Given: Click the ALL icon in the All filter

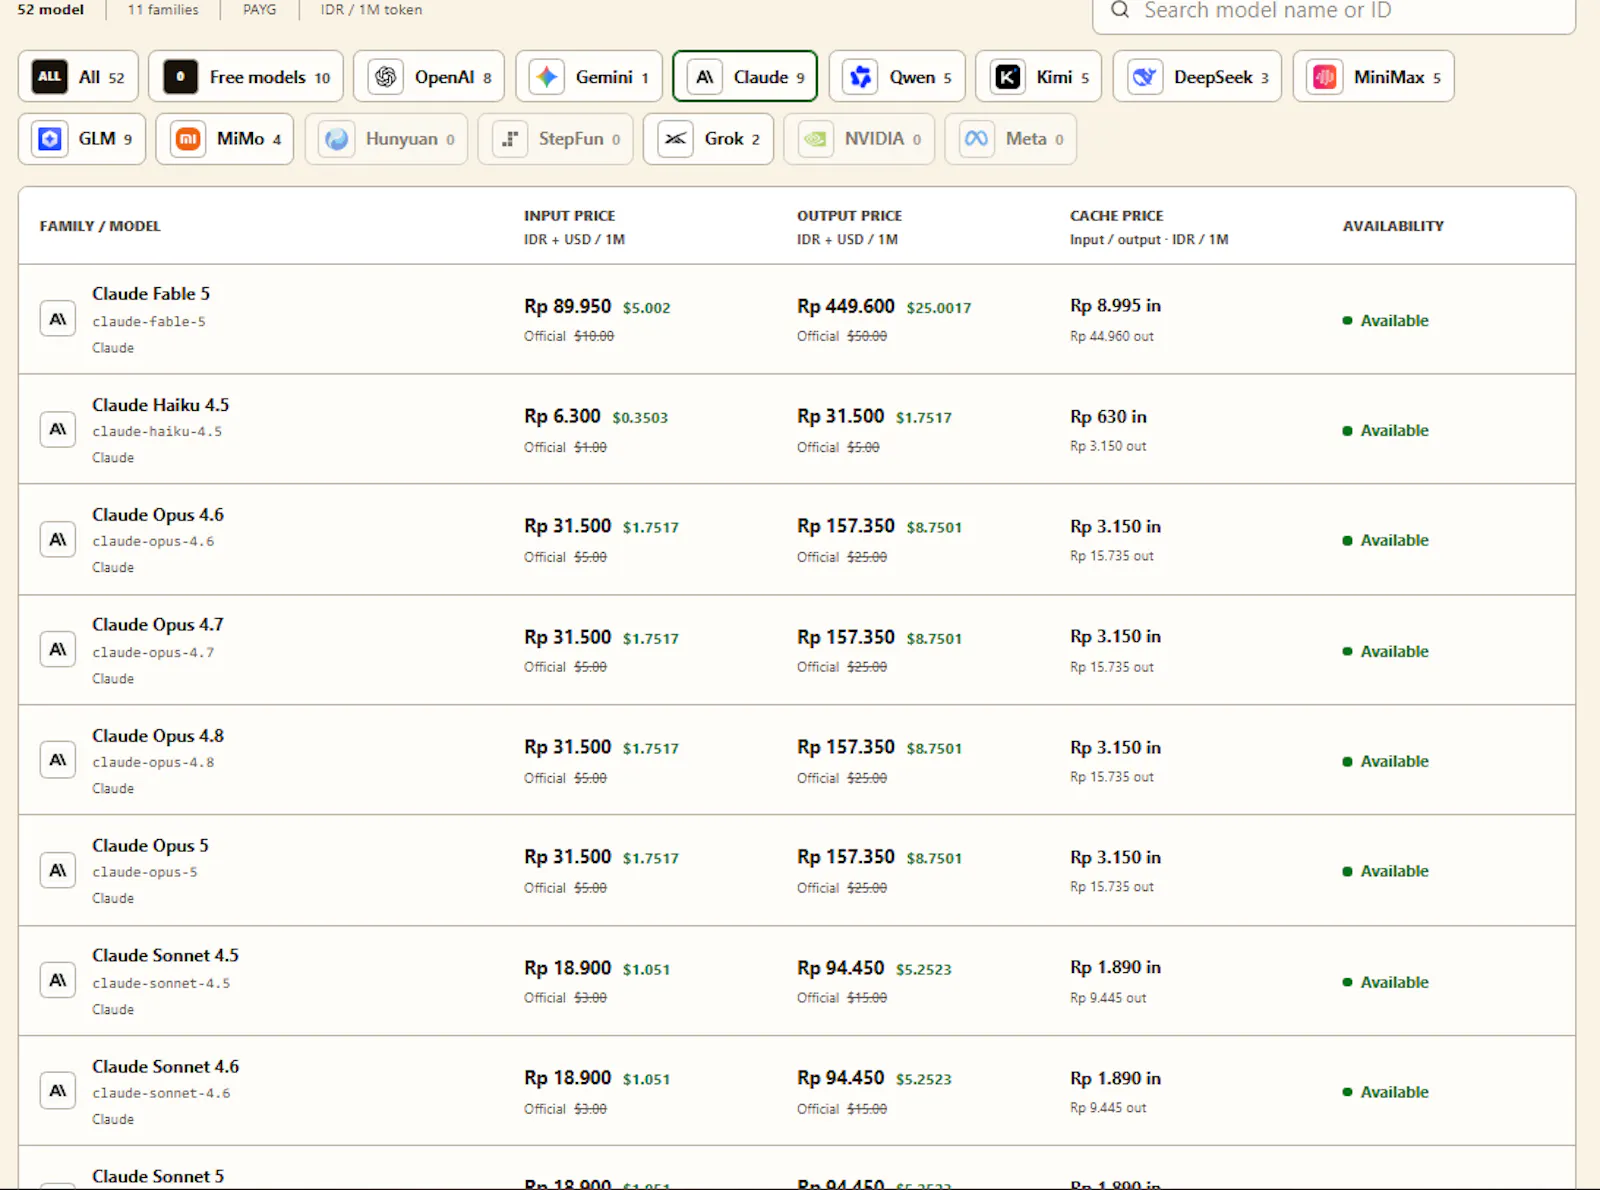Looking at the screenshot, I should coord(49,77).
